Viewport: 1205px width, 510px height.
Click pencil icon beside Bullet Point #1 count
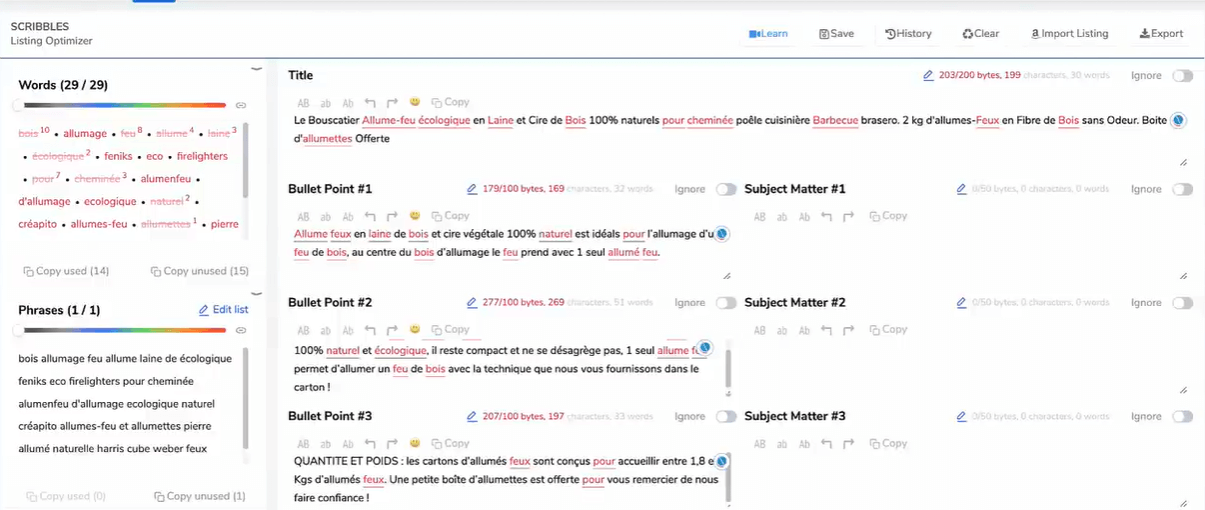[x=472, y=189]
